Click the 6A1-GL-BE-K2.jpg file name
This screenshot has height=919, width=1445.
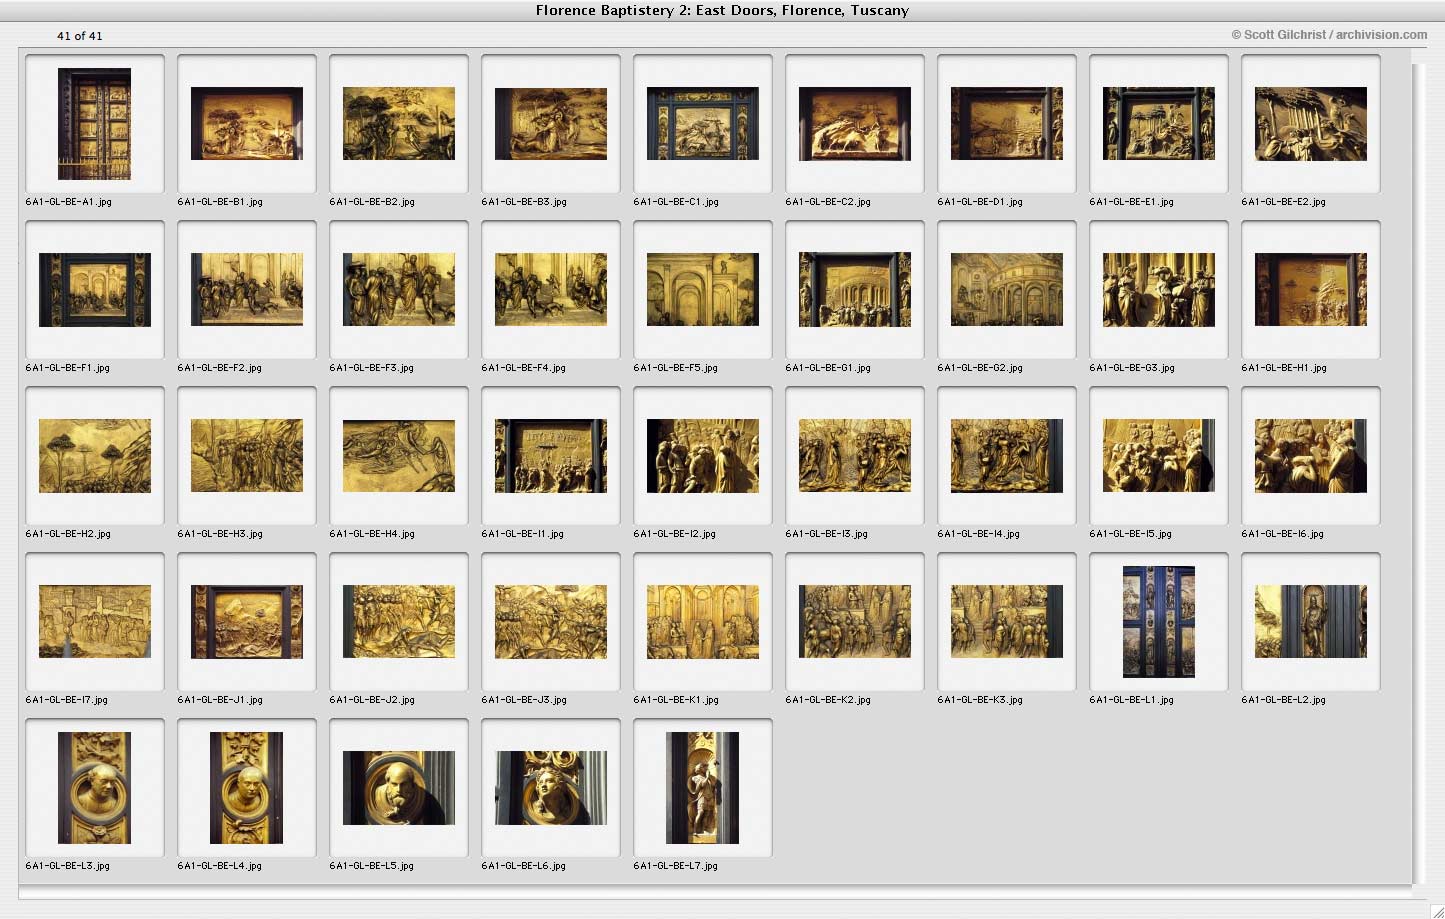pos(828,700)
